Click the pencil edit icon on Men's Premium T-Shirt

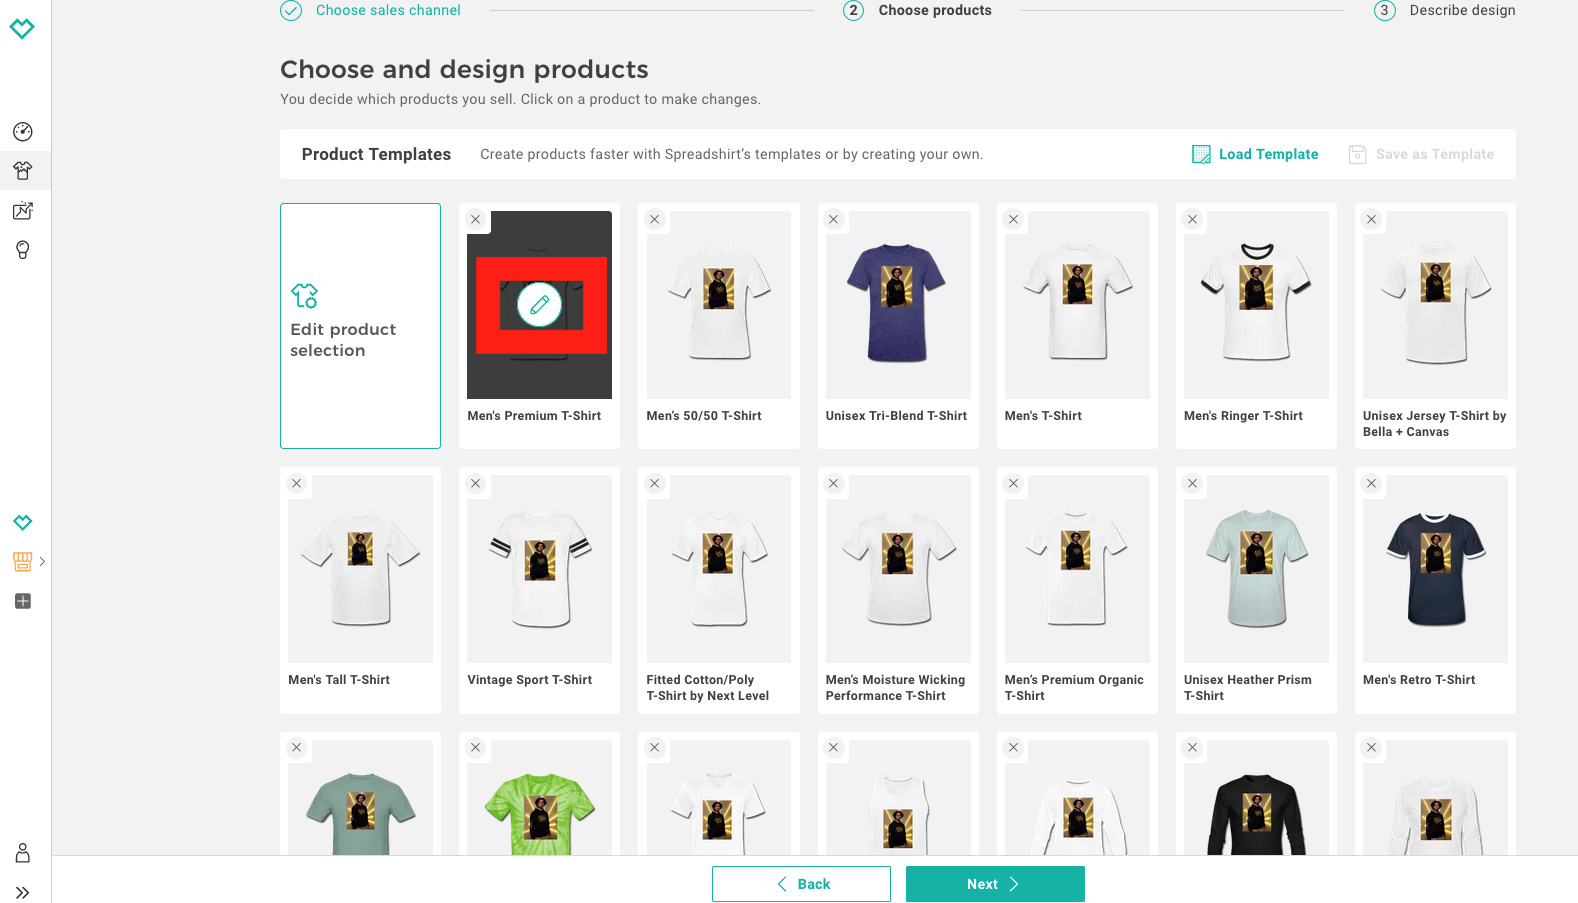(539, 305)
